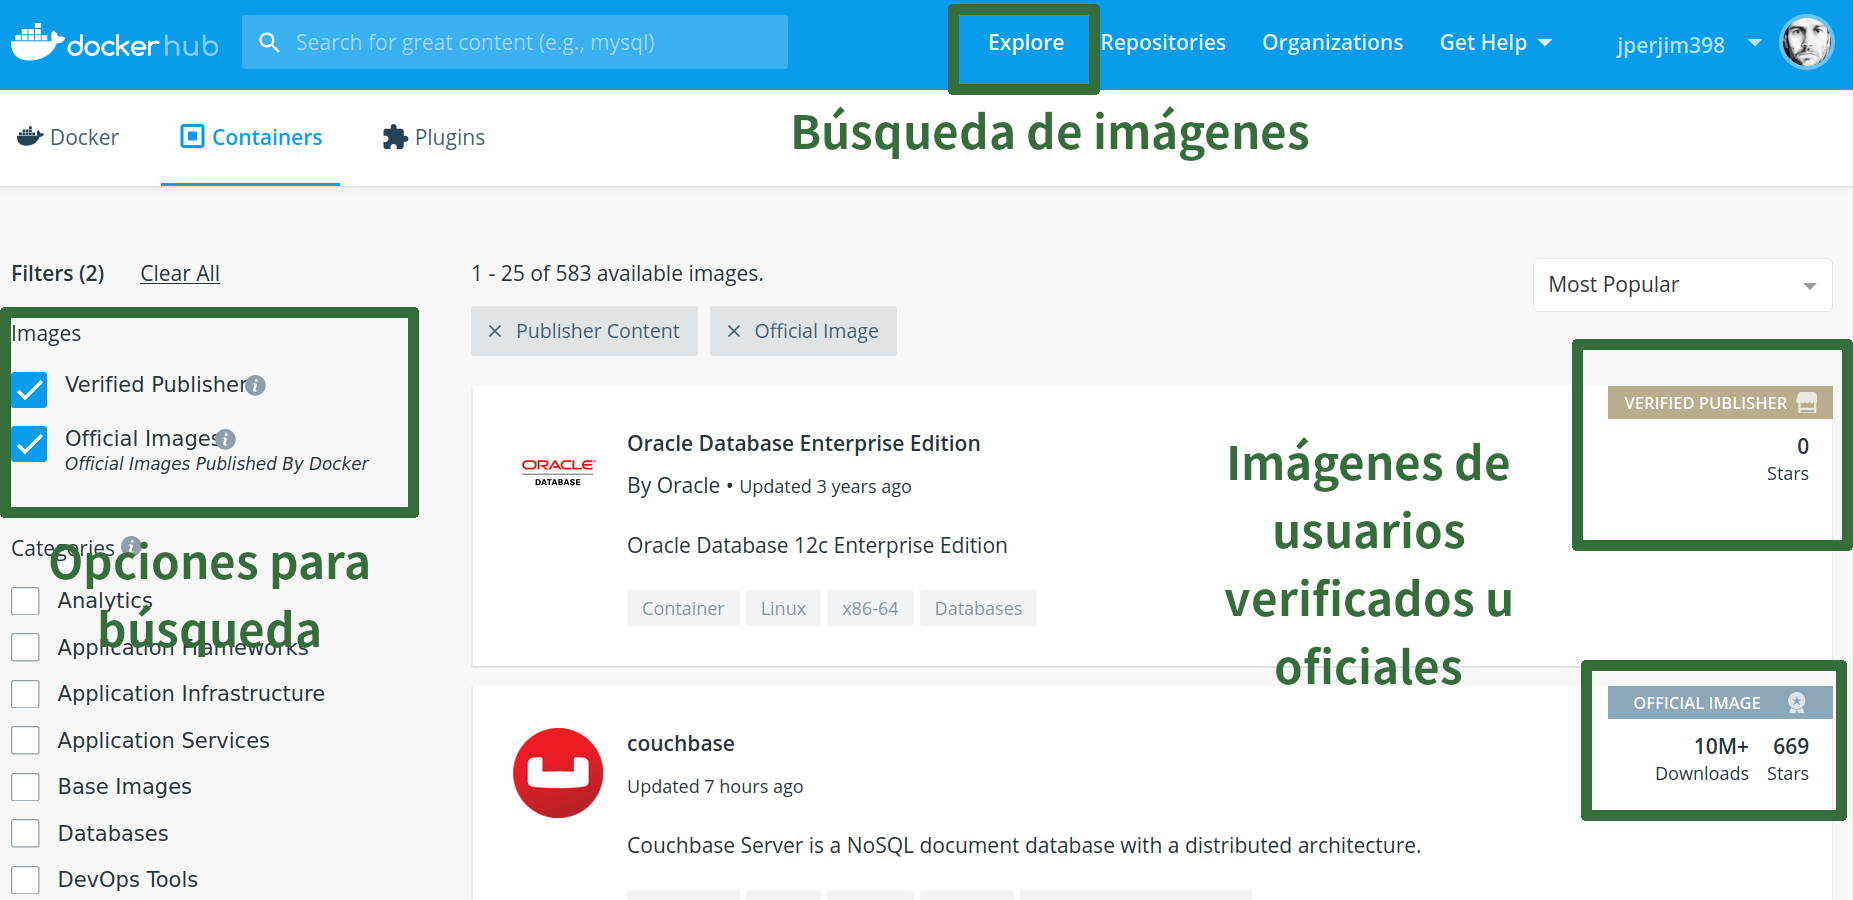Enable the Base Images category checkbox
Screen dimensions: 1854x900
26,787
